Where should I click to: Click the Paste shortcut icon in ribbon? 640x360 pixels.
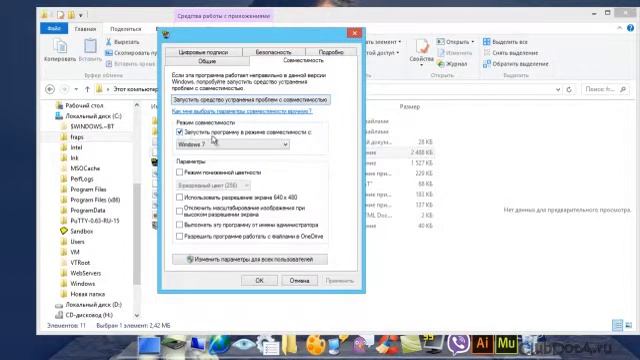tap(109, 64)
